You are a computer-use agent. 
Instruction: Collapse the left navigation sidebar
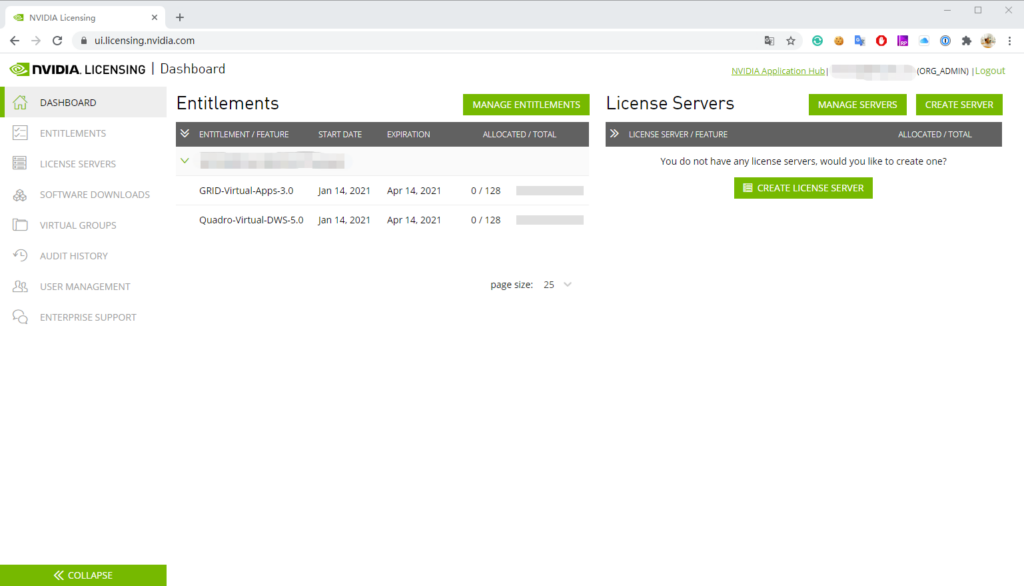pos(83,575)
